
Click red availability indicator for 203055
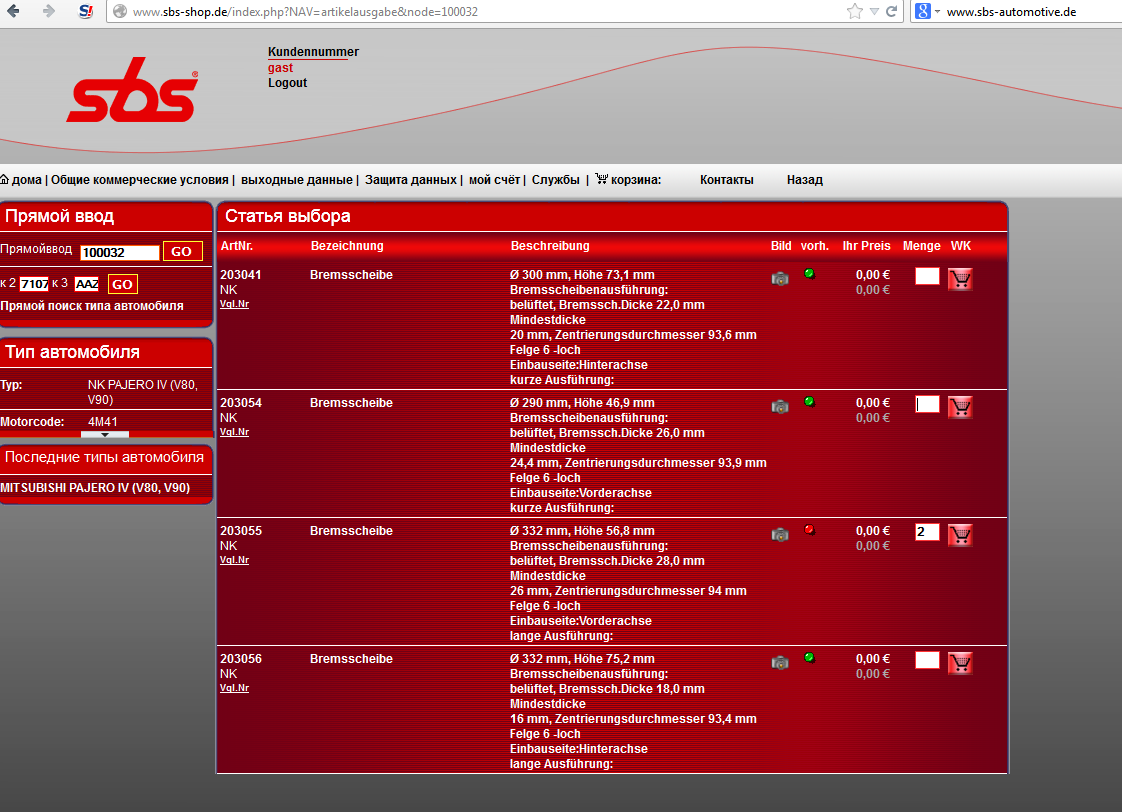point(809,530)
